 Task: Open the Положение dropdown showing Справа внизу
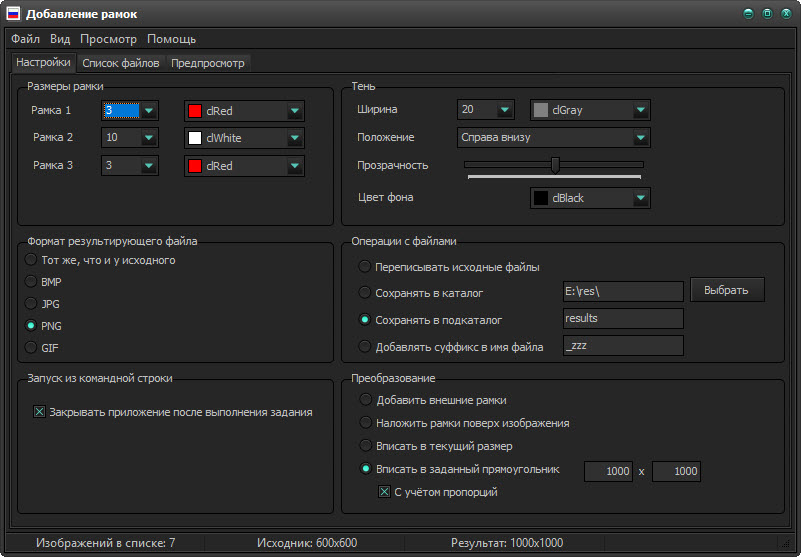(641, 137)
